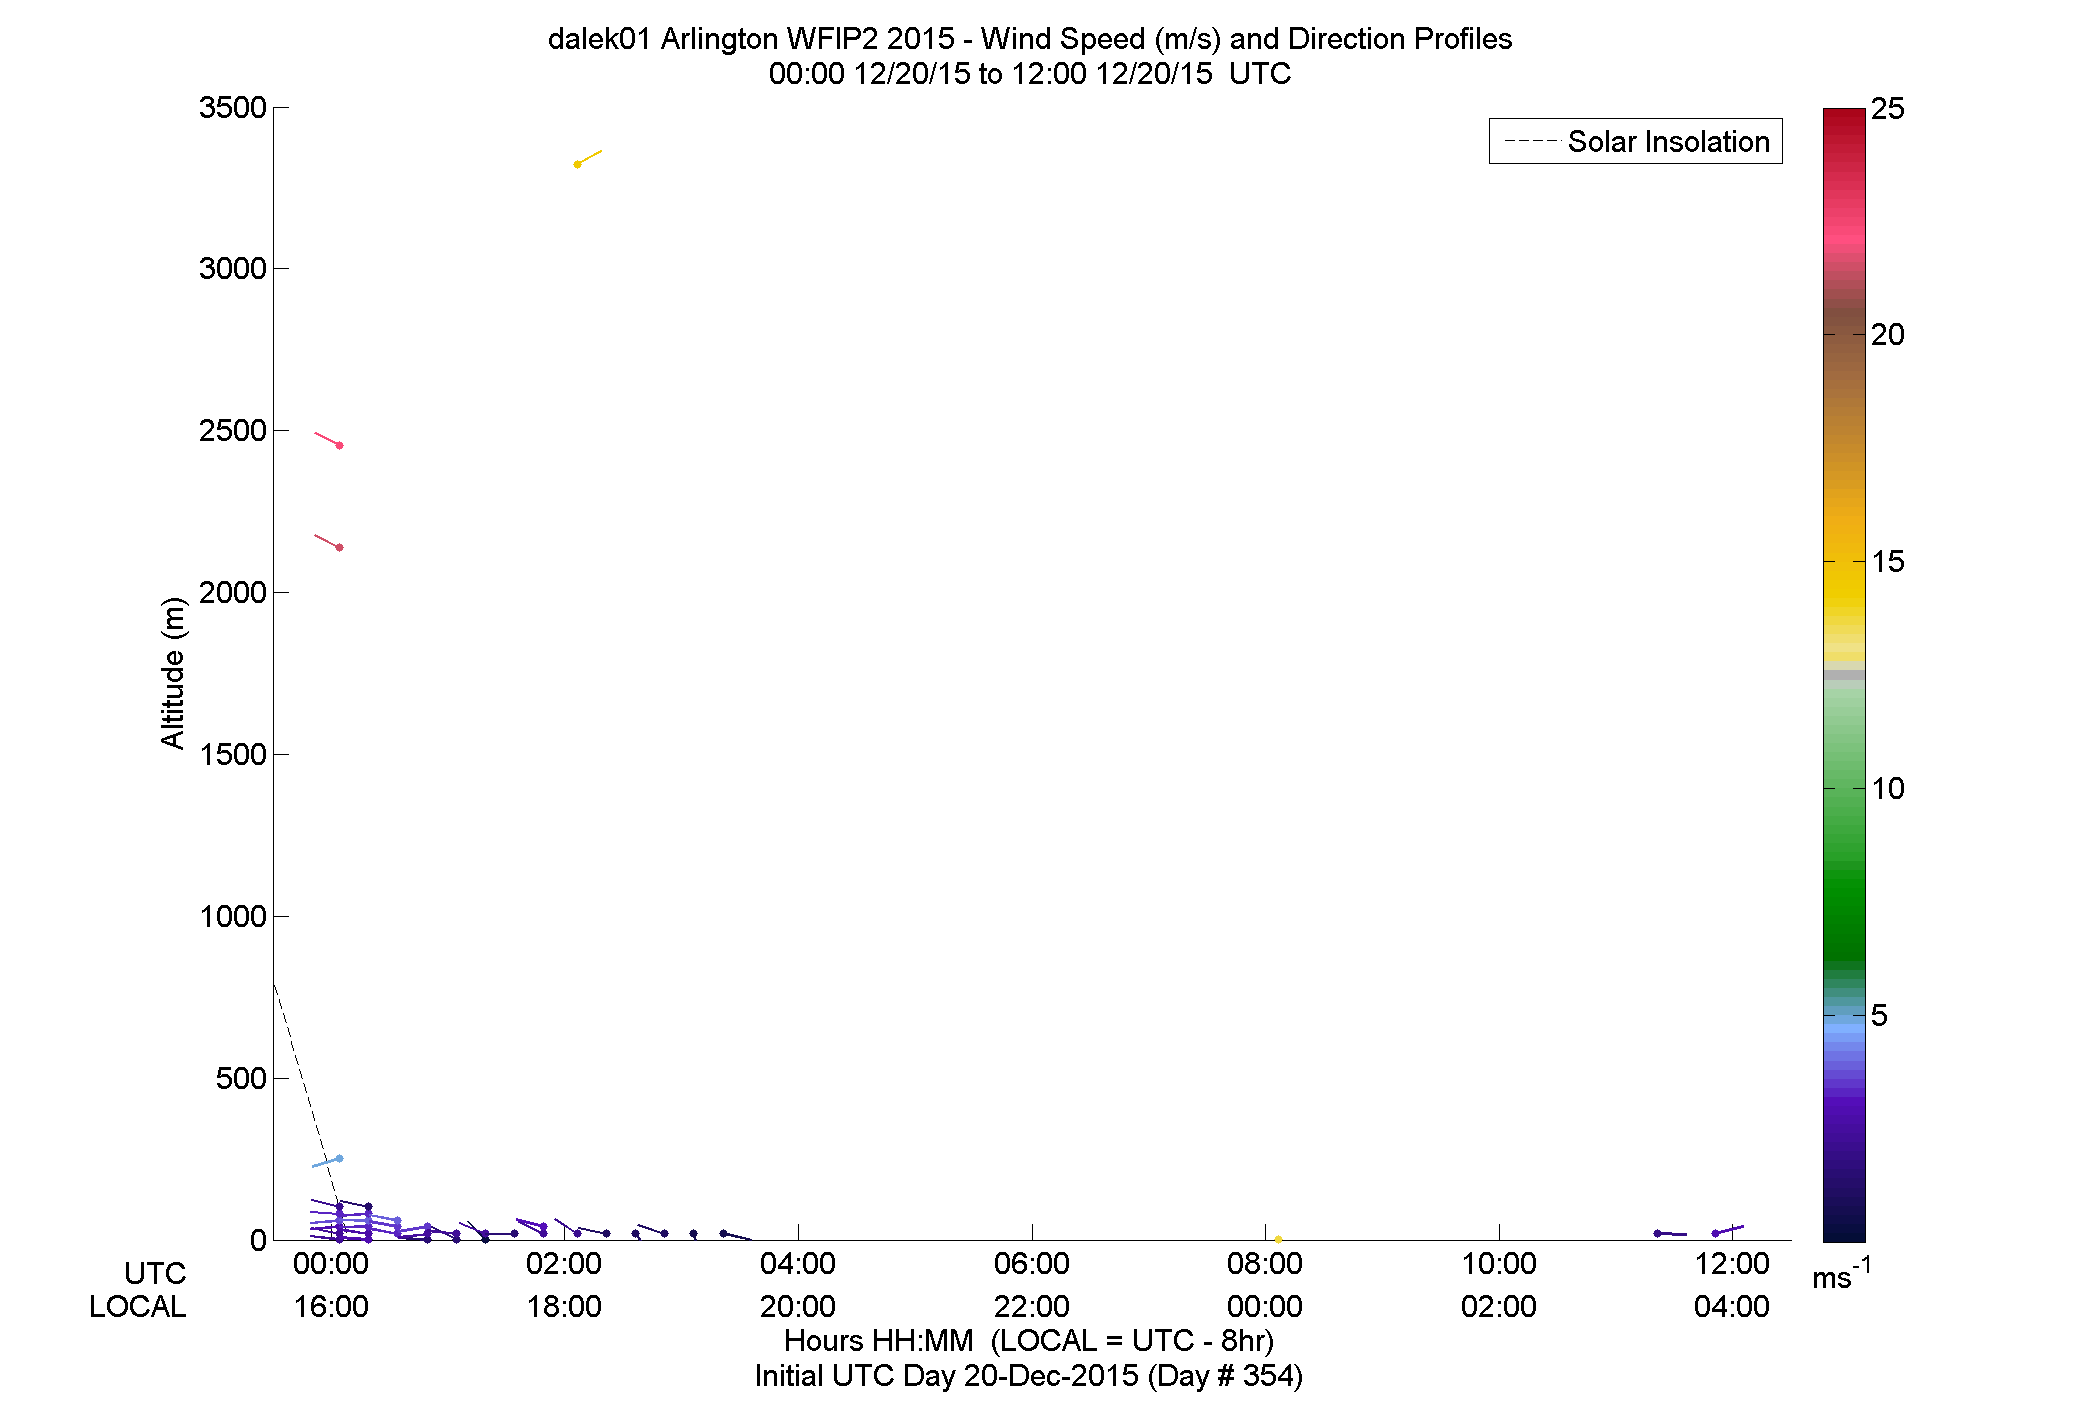Click the UTC 12:00 time tick label
Image resolution: width=2099 pixels, height=1425 pixels.
(1732, 1264)
